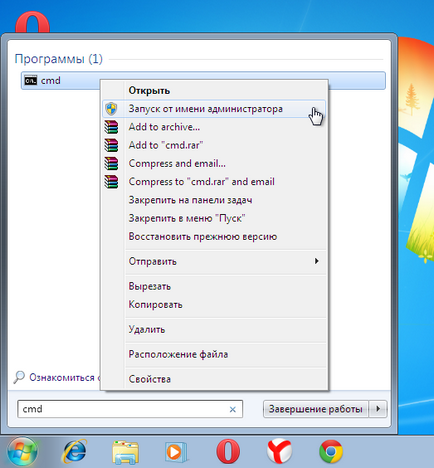Clear the search box with X

[x=233, y=409]
